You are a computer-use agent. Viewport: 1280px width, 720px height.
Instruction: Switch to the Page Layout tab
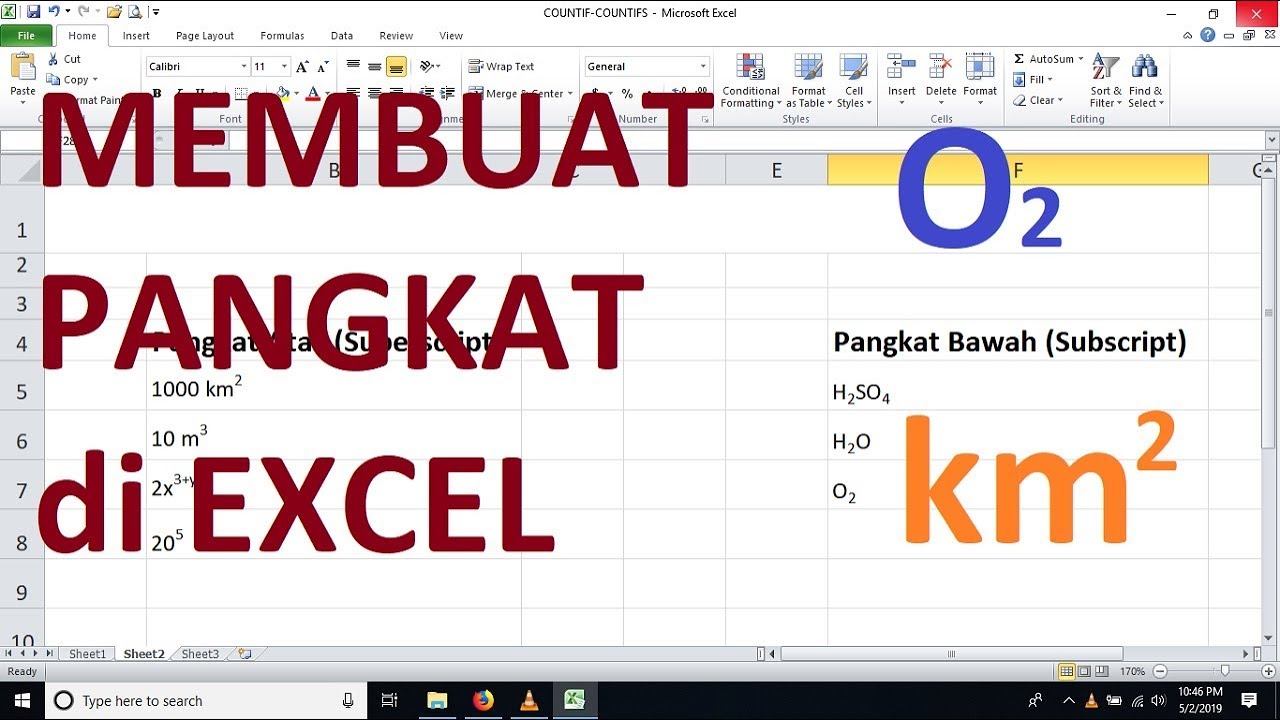point(205,35)
